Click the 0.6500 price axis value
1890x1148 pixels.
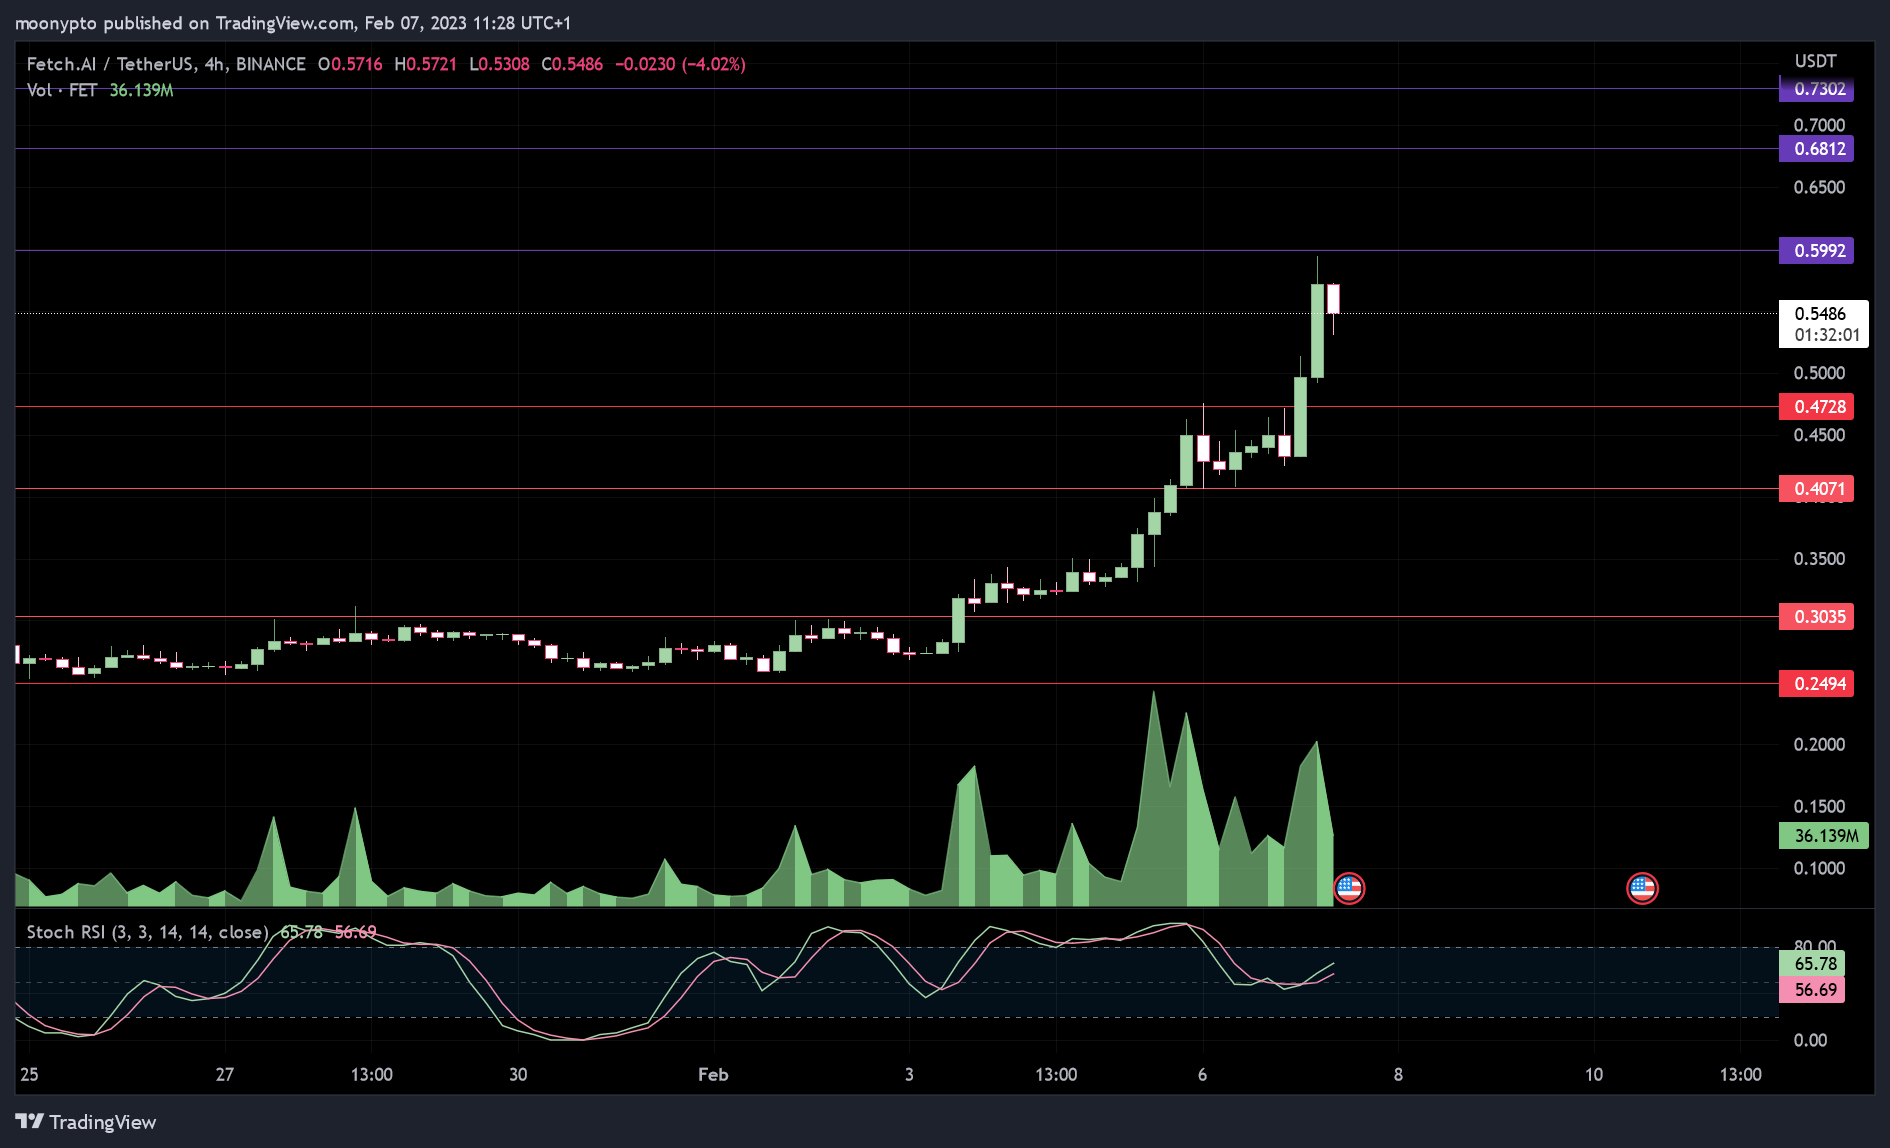[x=1819, y=187]
